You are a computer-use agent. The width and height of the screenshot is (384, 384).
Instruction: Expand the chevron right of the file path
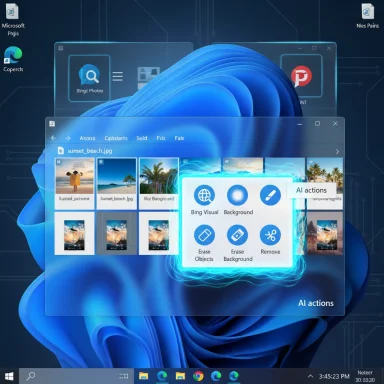click(337, 152)
